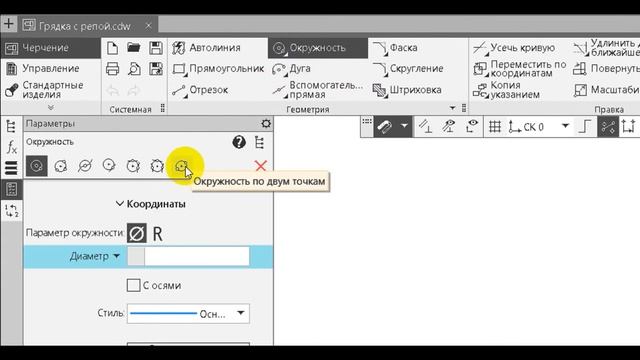Select Удлинить до ближайшего tool
The height and width of the screenshot is (360, 640).
[606, 48]
